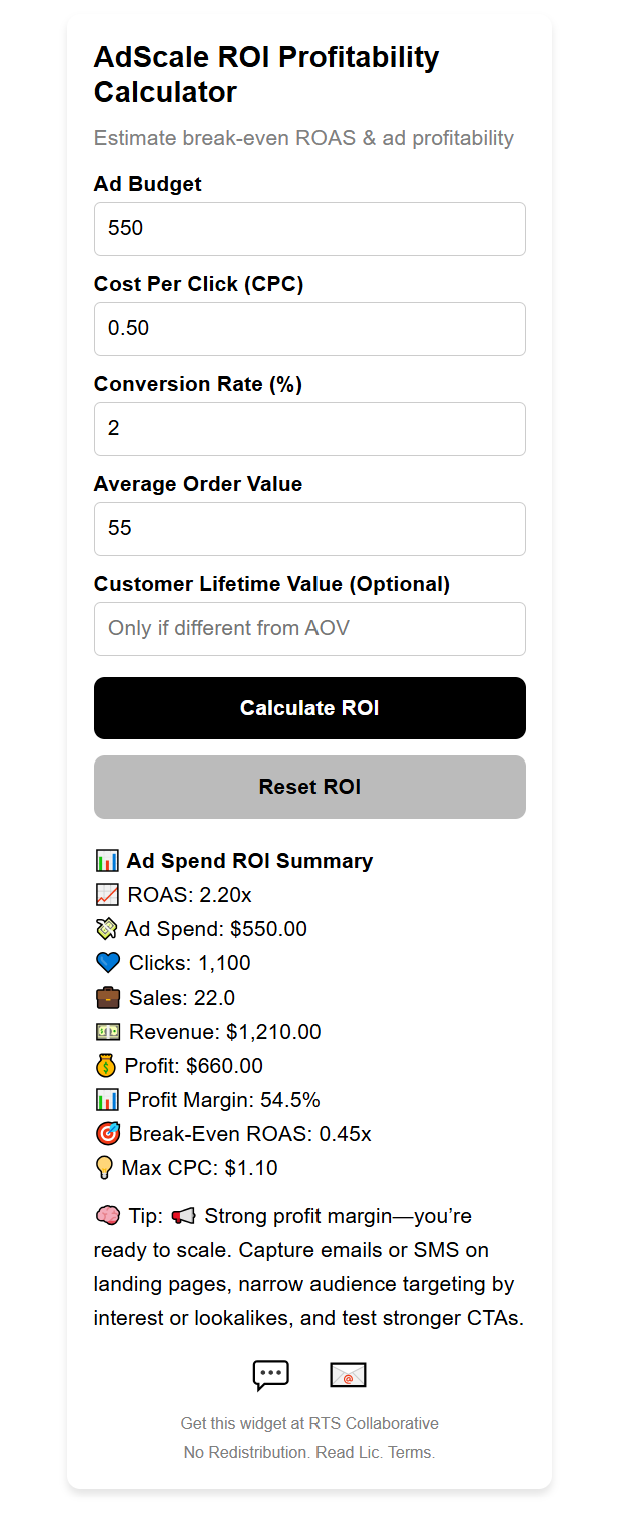Click the Cost Per Click input
The height and width of the screenshot is (1516, 632).
coord(309,328)
